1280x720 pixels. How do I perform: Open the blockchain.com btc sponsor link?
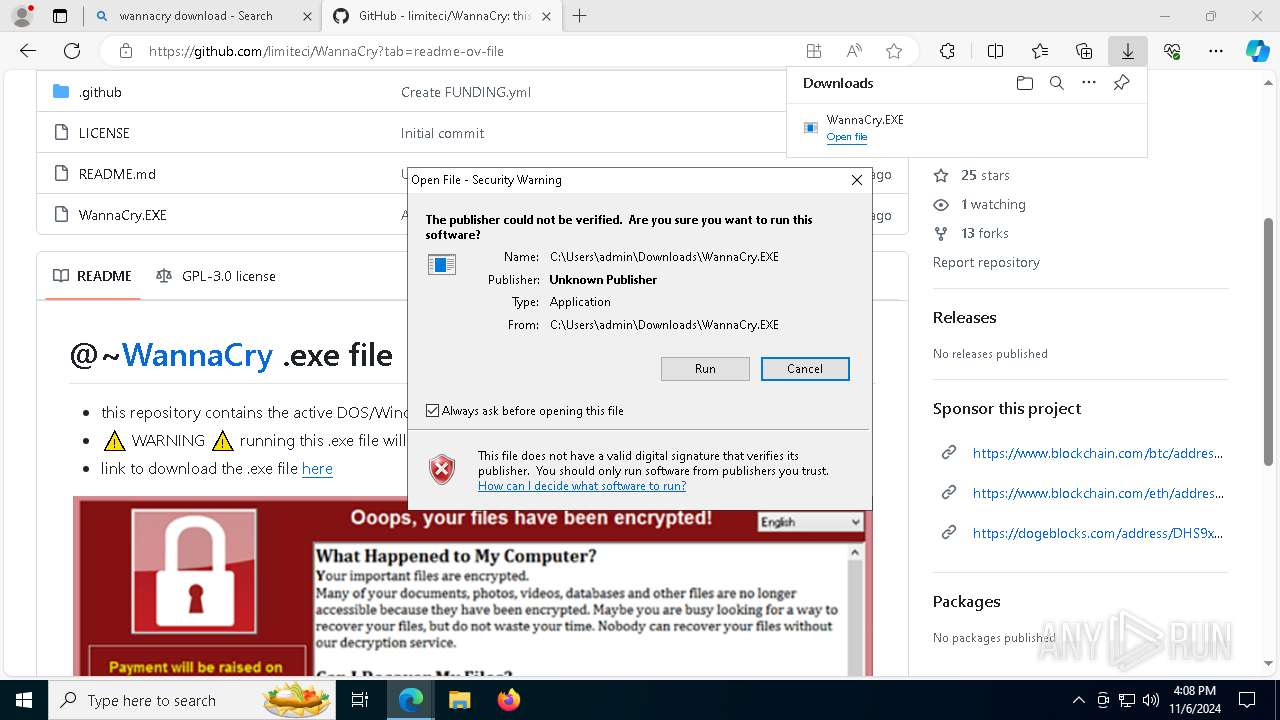[x=1097, y=453]
